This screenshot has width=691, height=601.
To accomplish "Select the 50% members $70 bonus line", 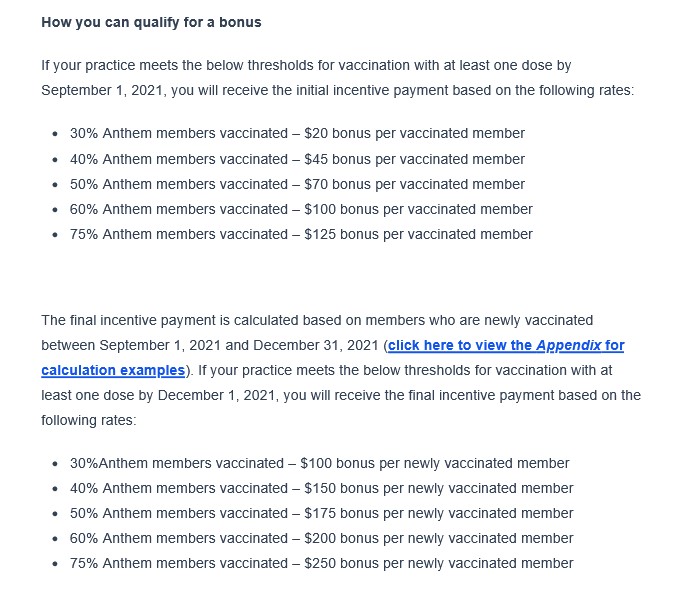I will [297, 184].
